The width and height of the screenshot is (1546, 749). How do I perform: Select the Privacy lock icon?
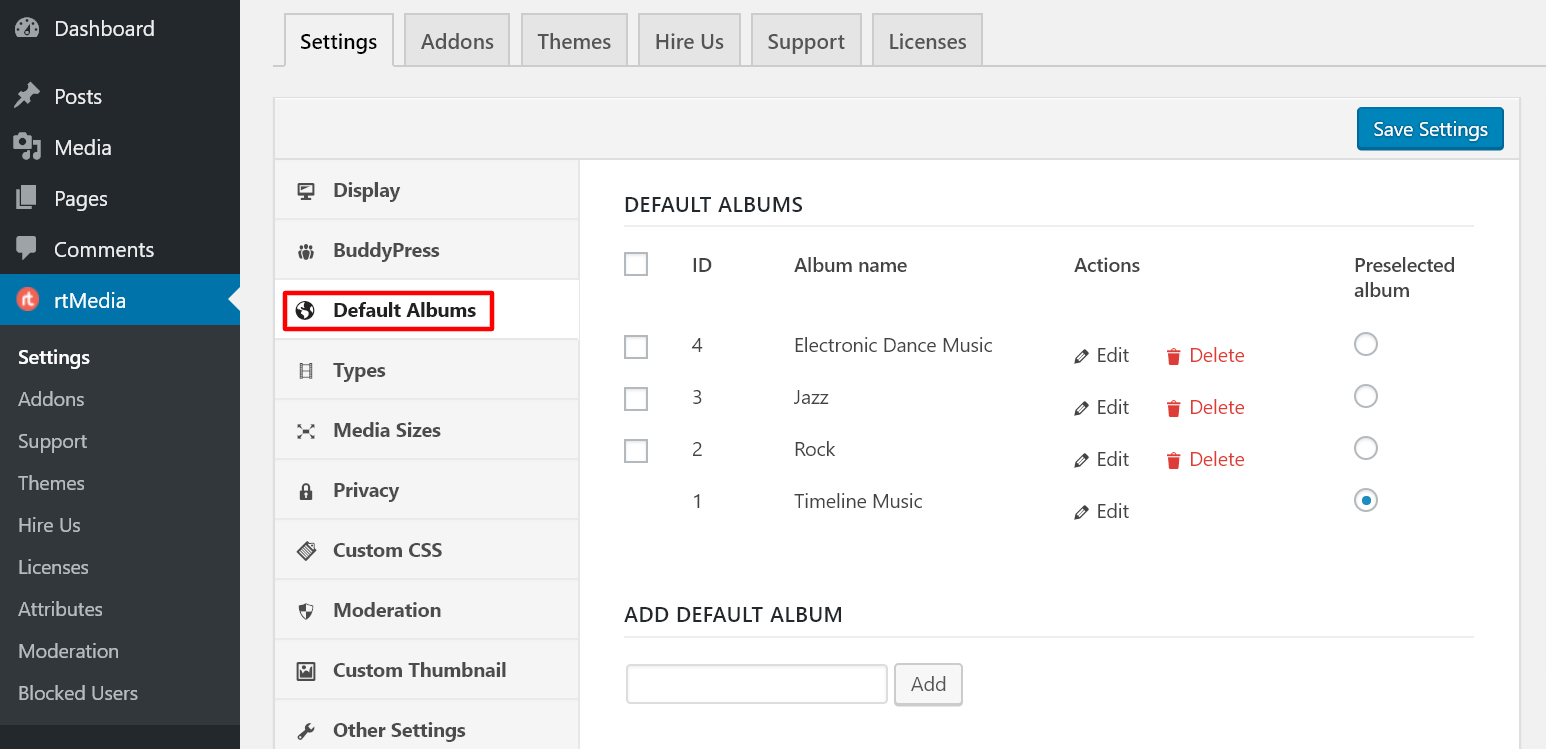pyautogui.click(x=306, y=489)
